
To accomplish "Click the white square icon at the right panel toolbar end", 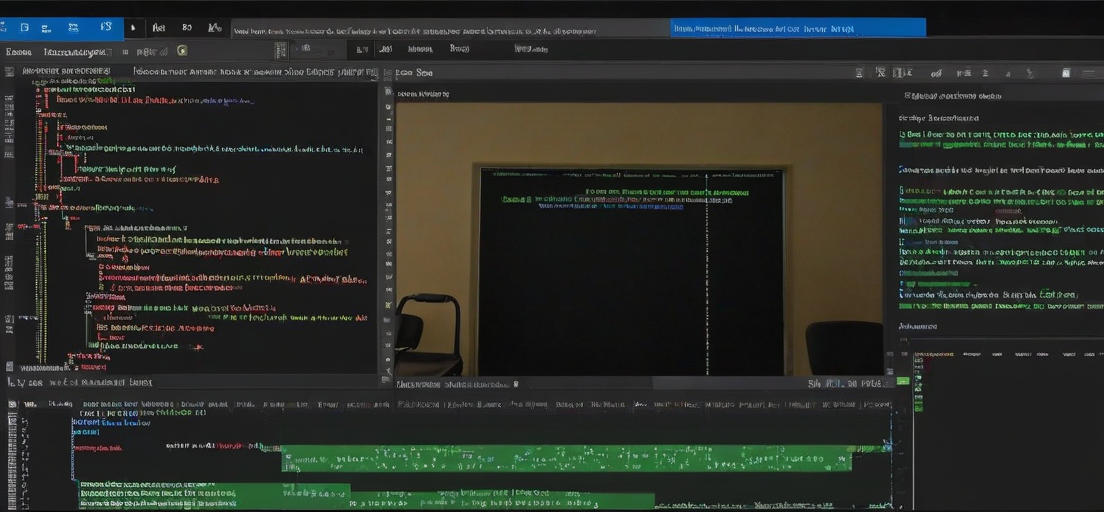I will tap(1066, 73).
